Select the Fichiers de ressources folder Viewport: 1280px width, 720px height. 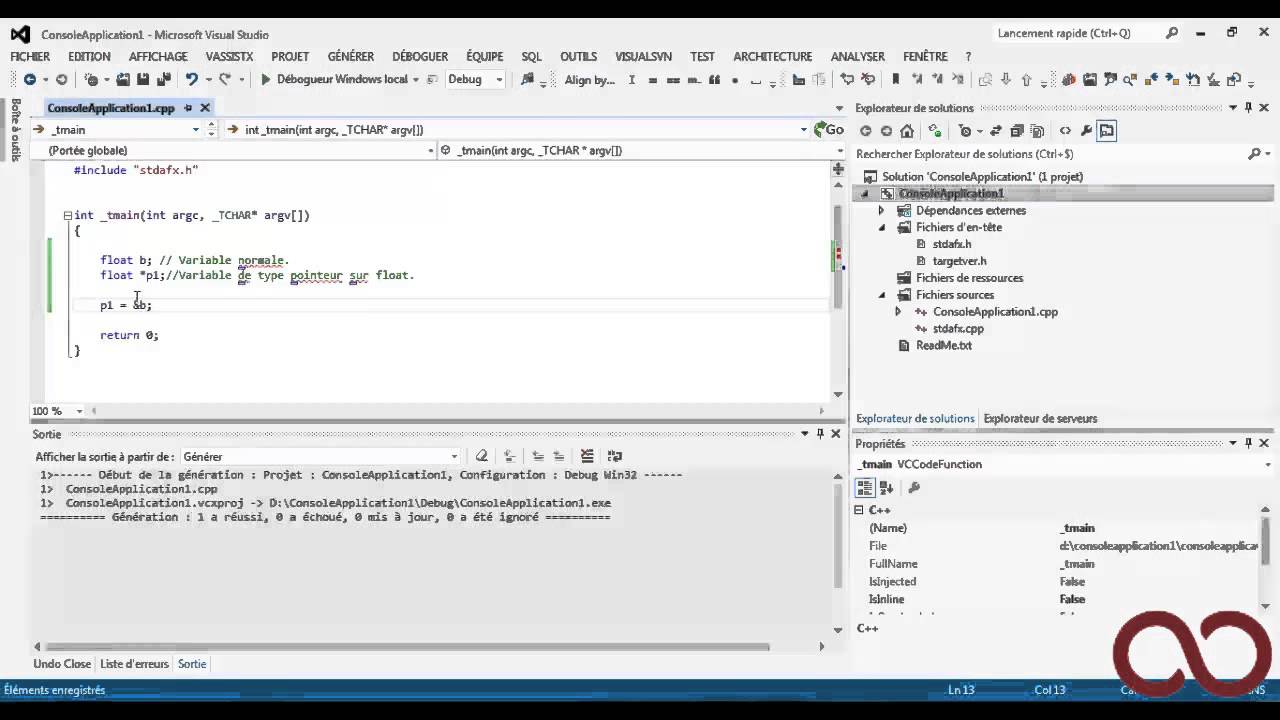point(969,278)
